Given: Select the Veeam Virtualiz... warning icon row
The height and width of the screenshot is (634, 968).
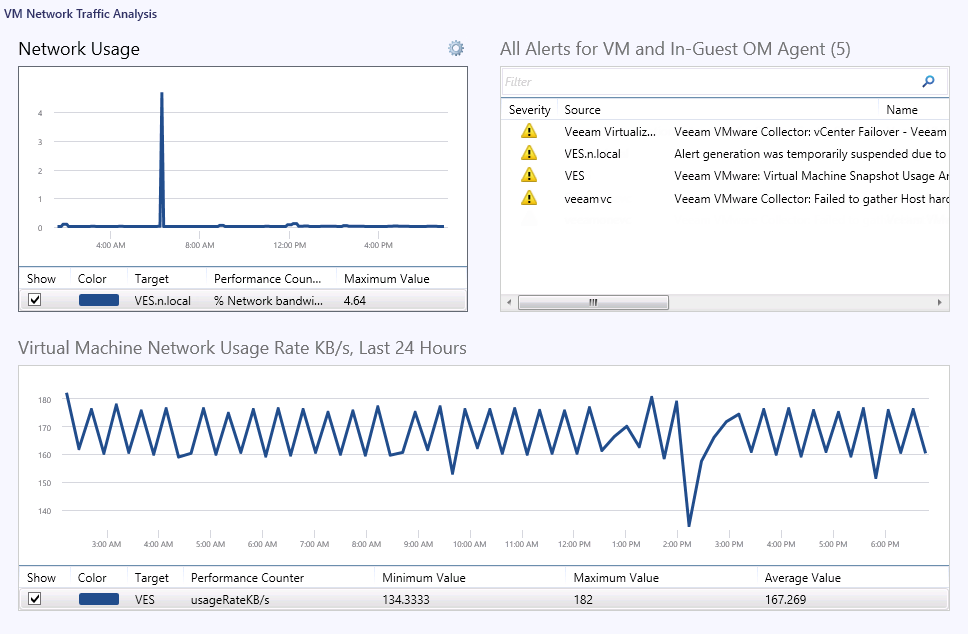Looking at the screenshot, I should click(529, 131).
